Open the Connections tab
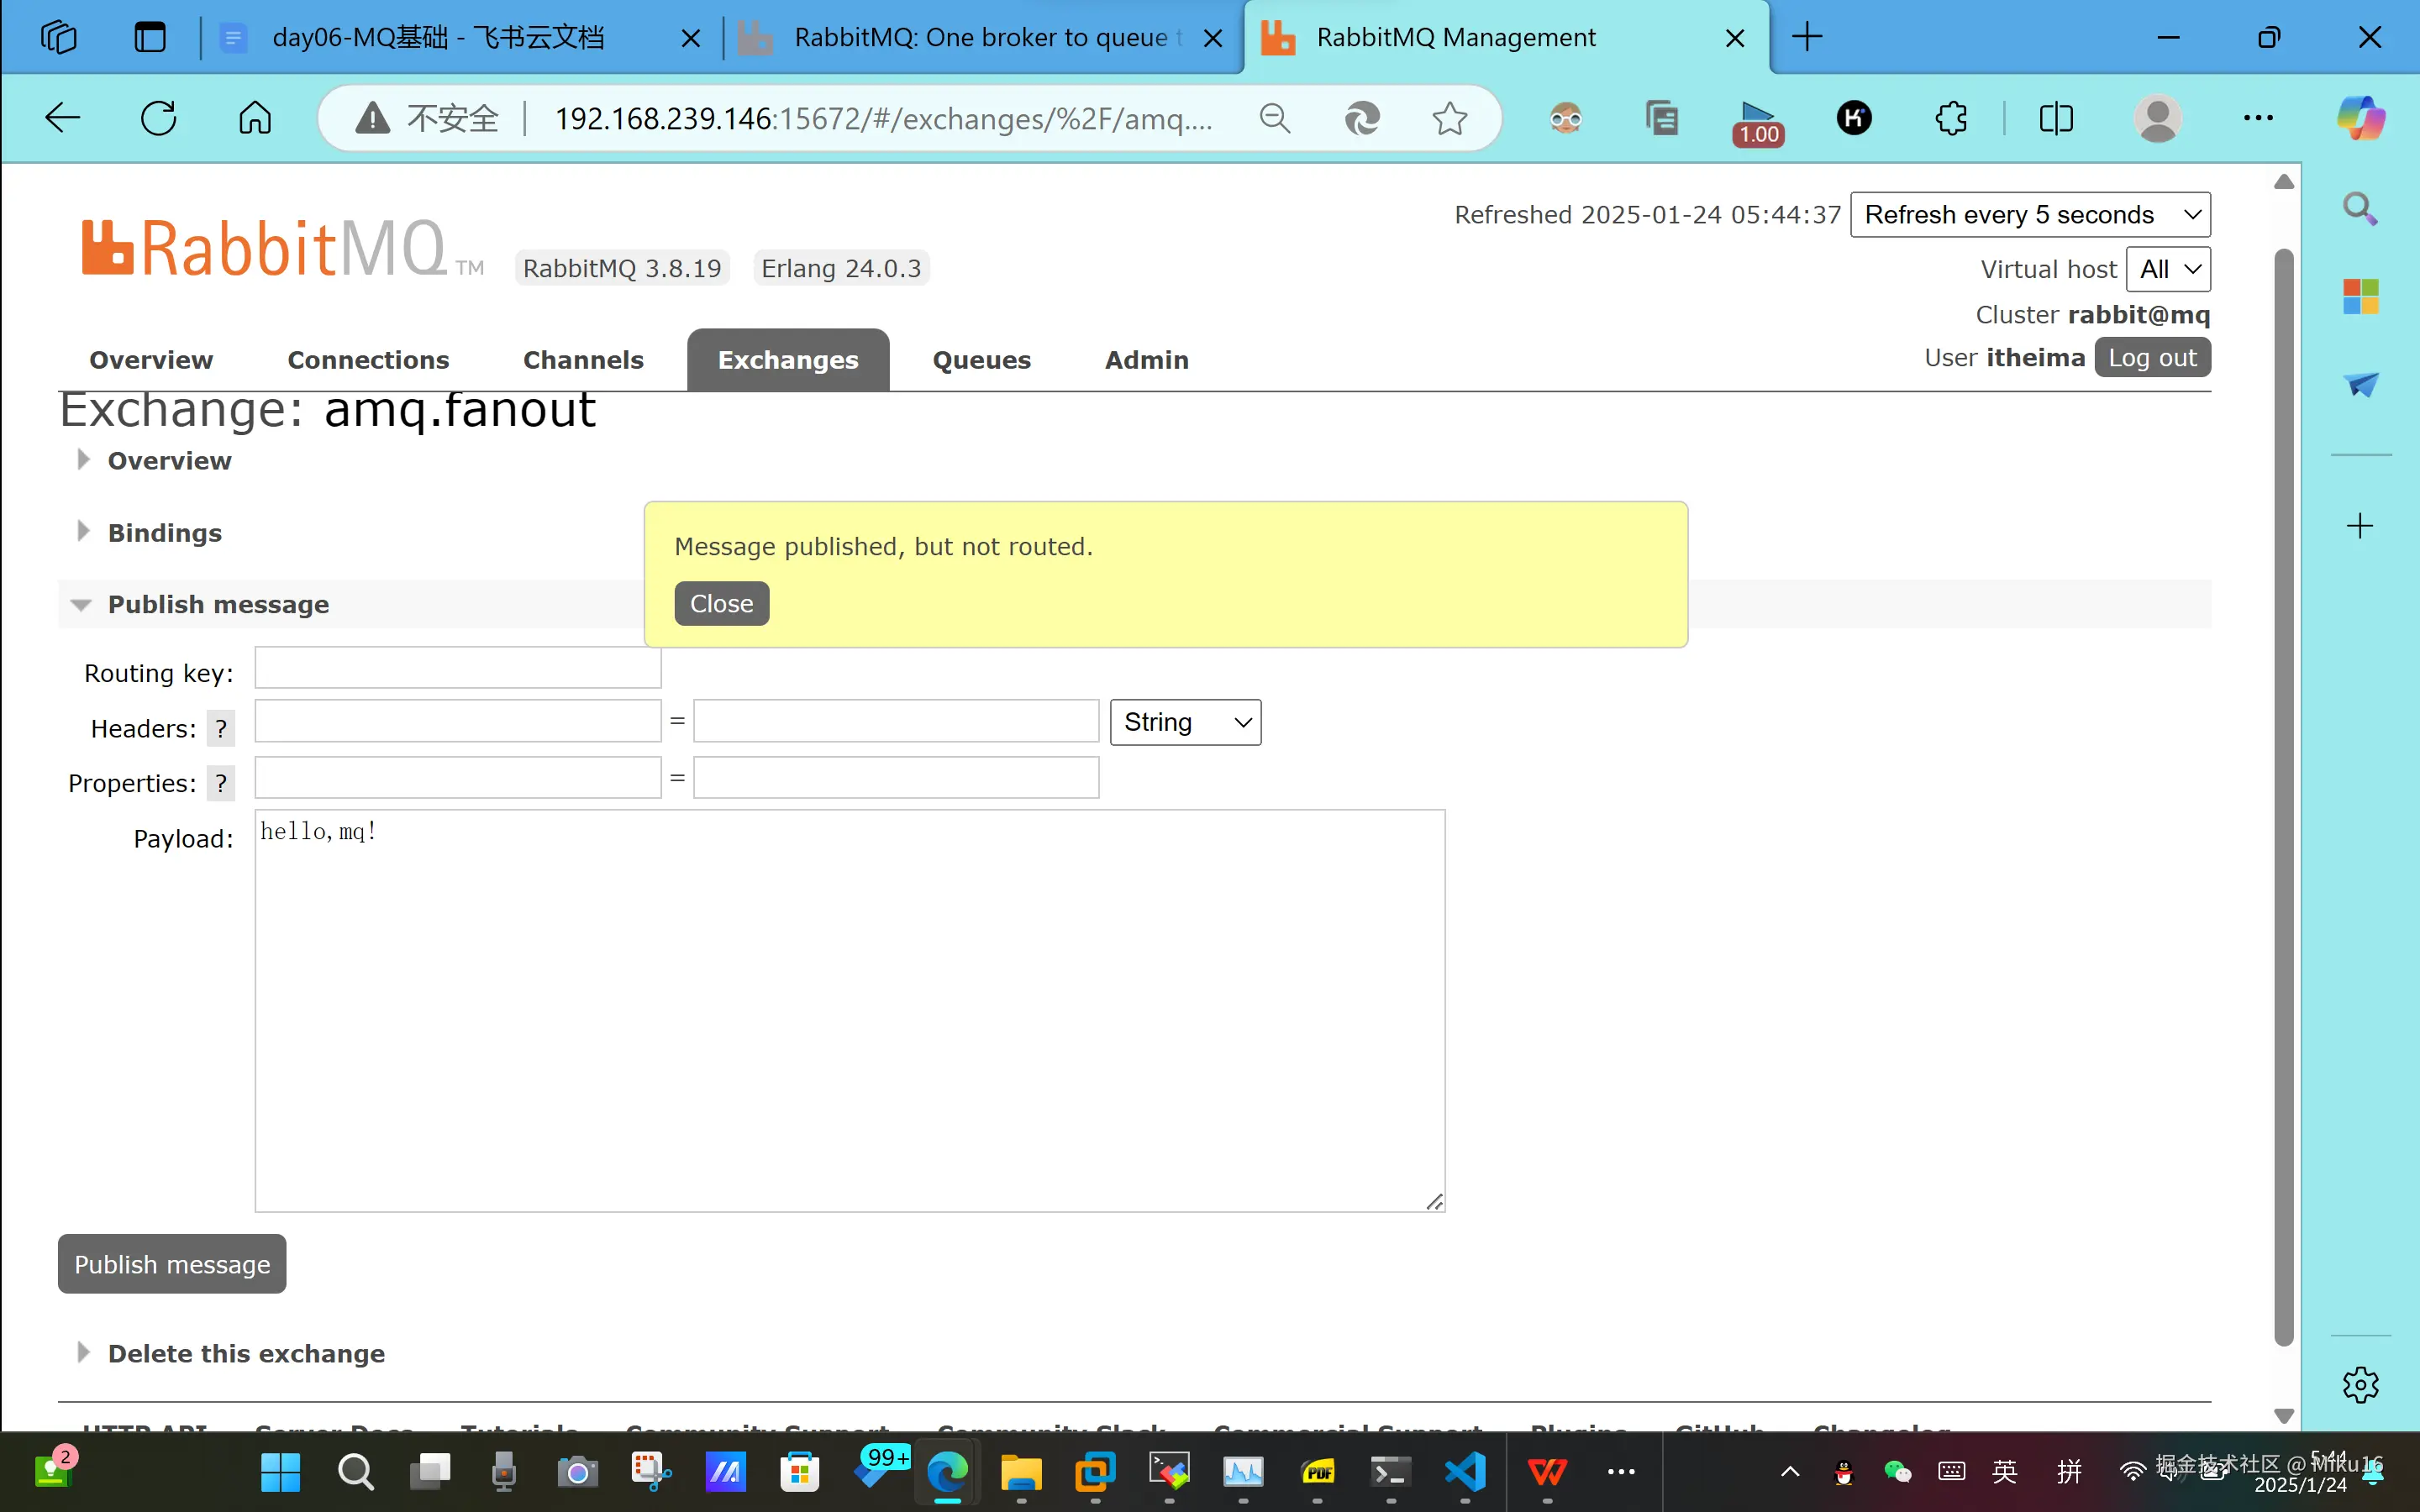This screenshot has height=1512, width=2420. (368, 359)
